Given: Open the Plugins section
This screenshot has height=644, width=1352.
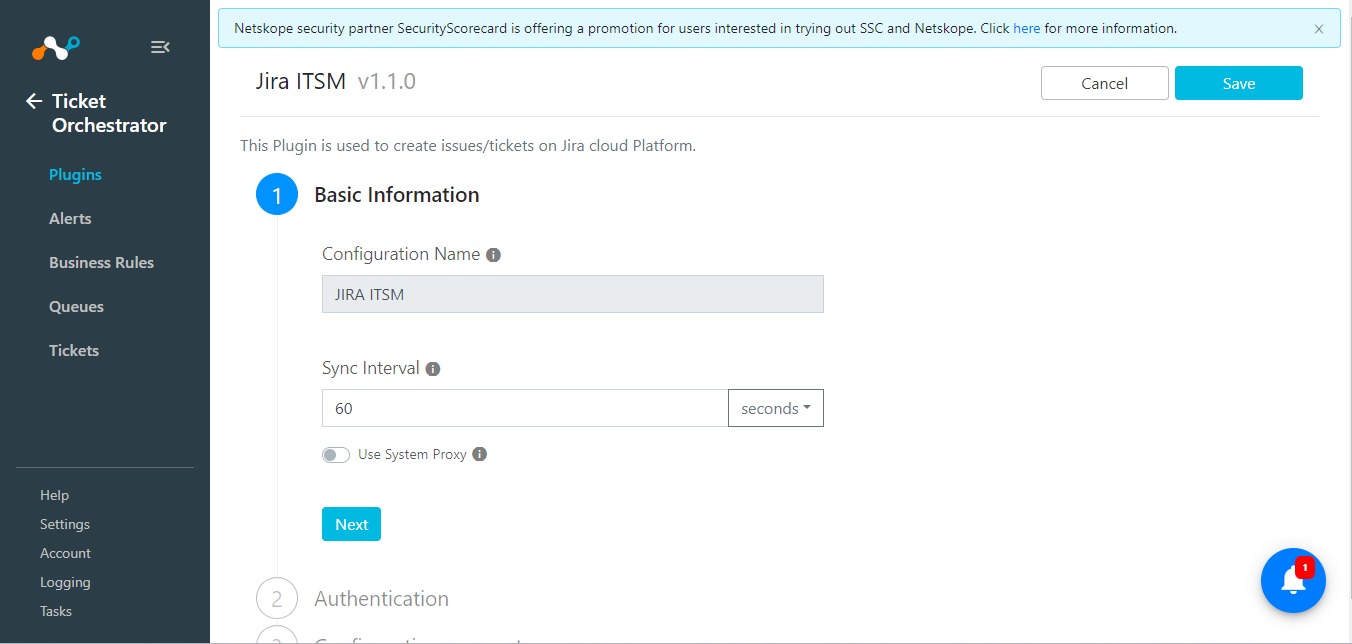Looking at the screenshot, I should pos(76,174).
